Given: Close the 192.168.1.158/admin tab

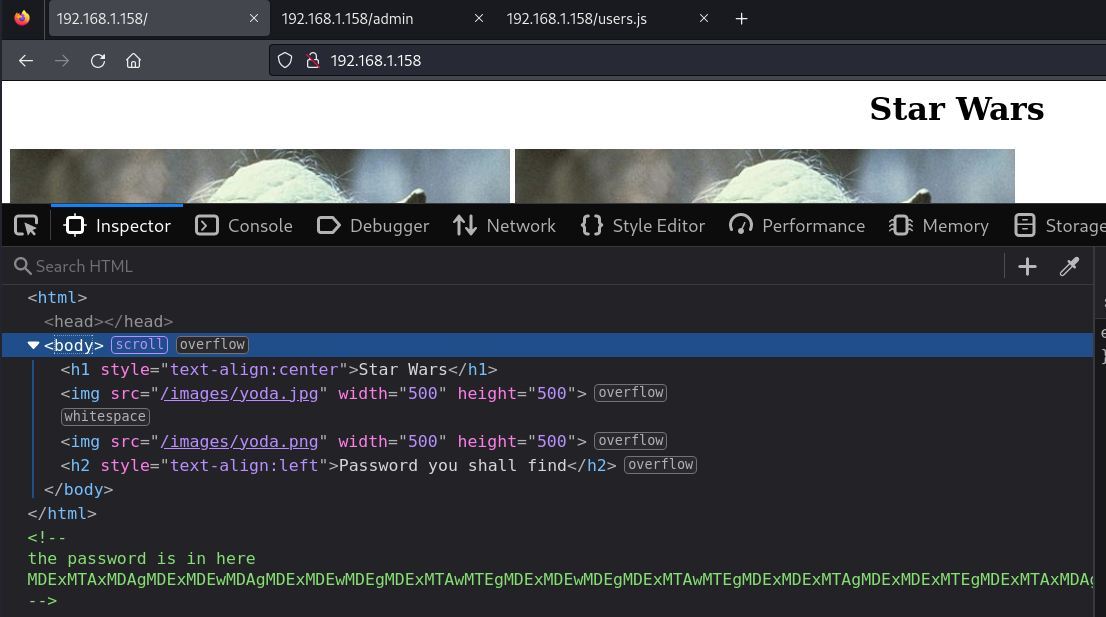Looking at the screenshot, I should pos(479,18).
